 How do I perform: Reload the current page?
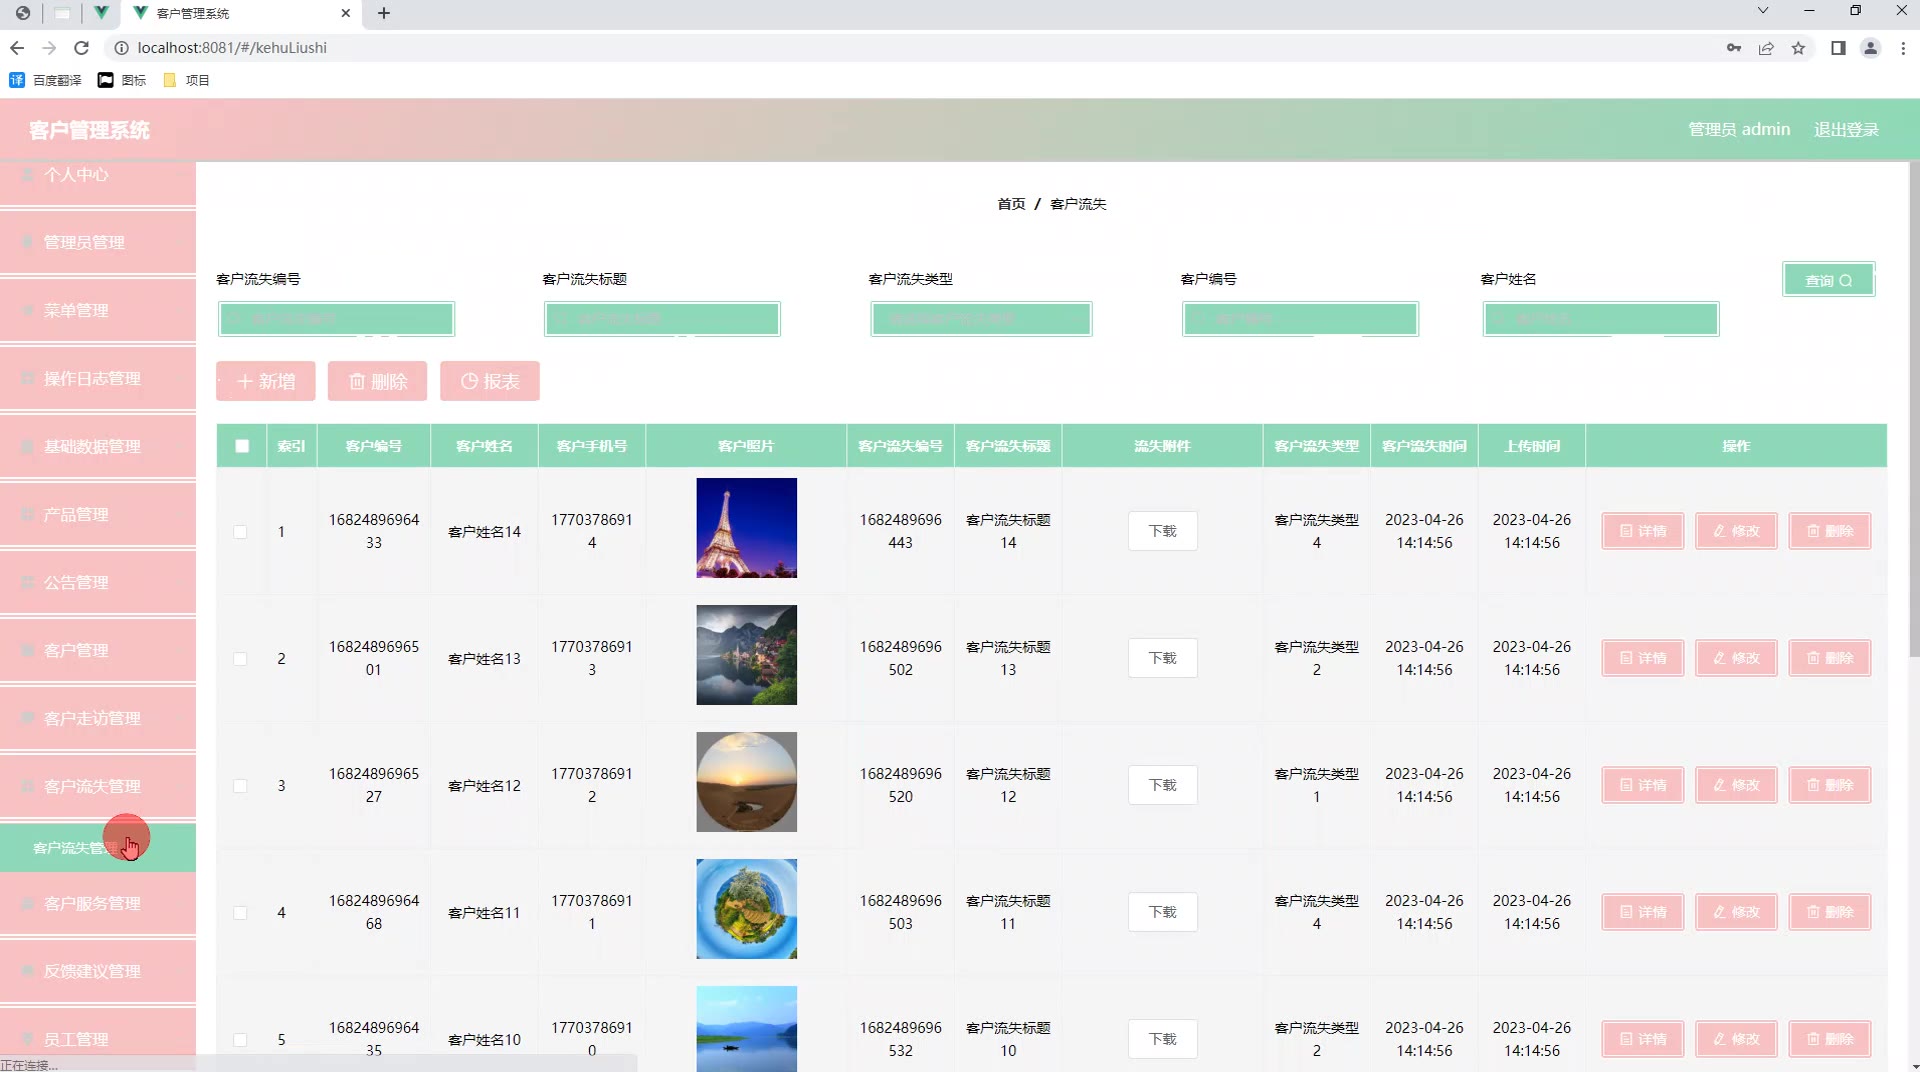click(x=82, y=48)
